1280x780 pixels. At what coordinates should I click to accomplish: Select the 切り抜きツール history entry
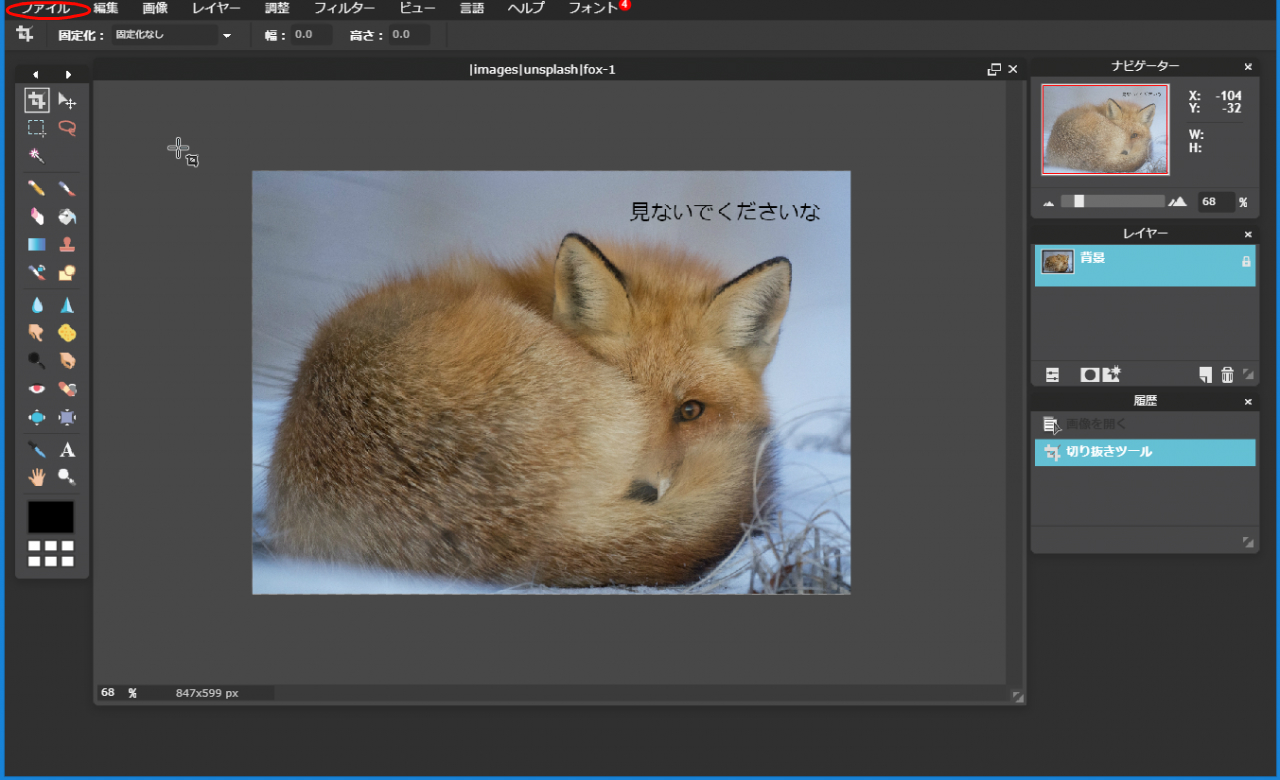[1145, 452]
